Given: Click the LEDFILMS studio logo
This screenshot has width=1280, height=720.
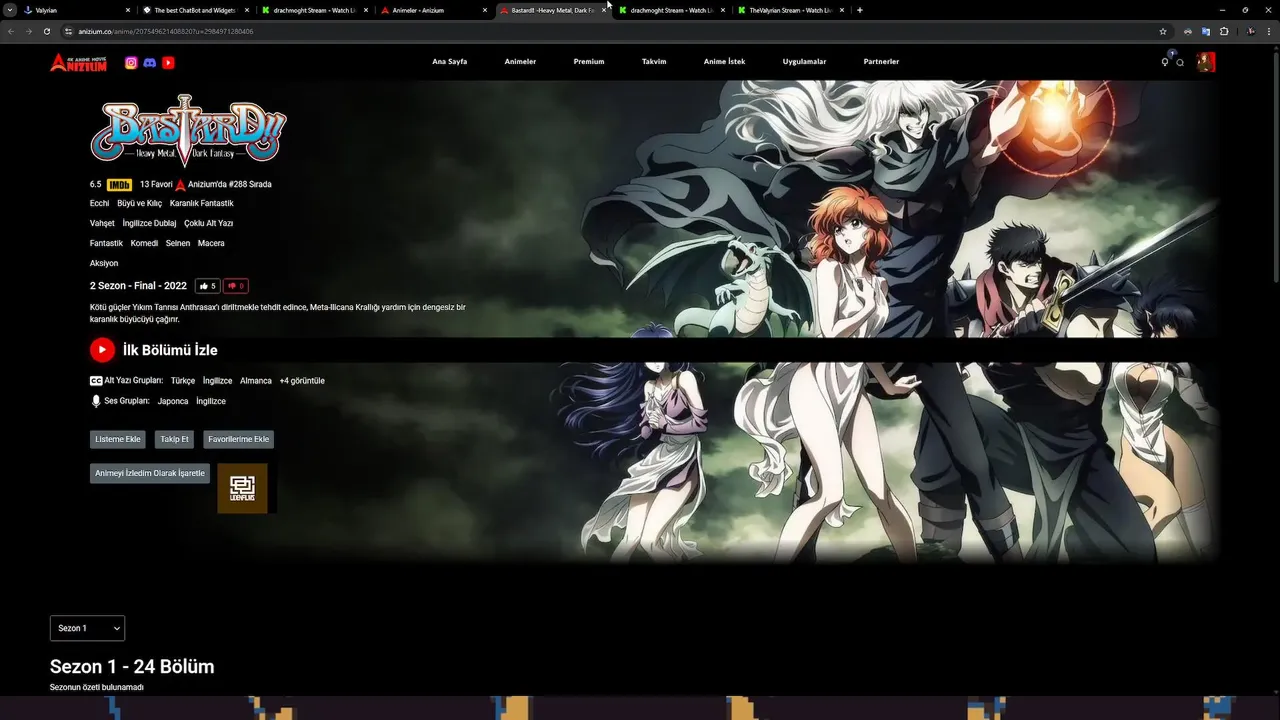Looking at the screenshot, I should [x=242, y=488].
